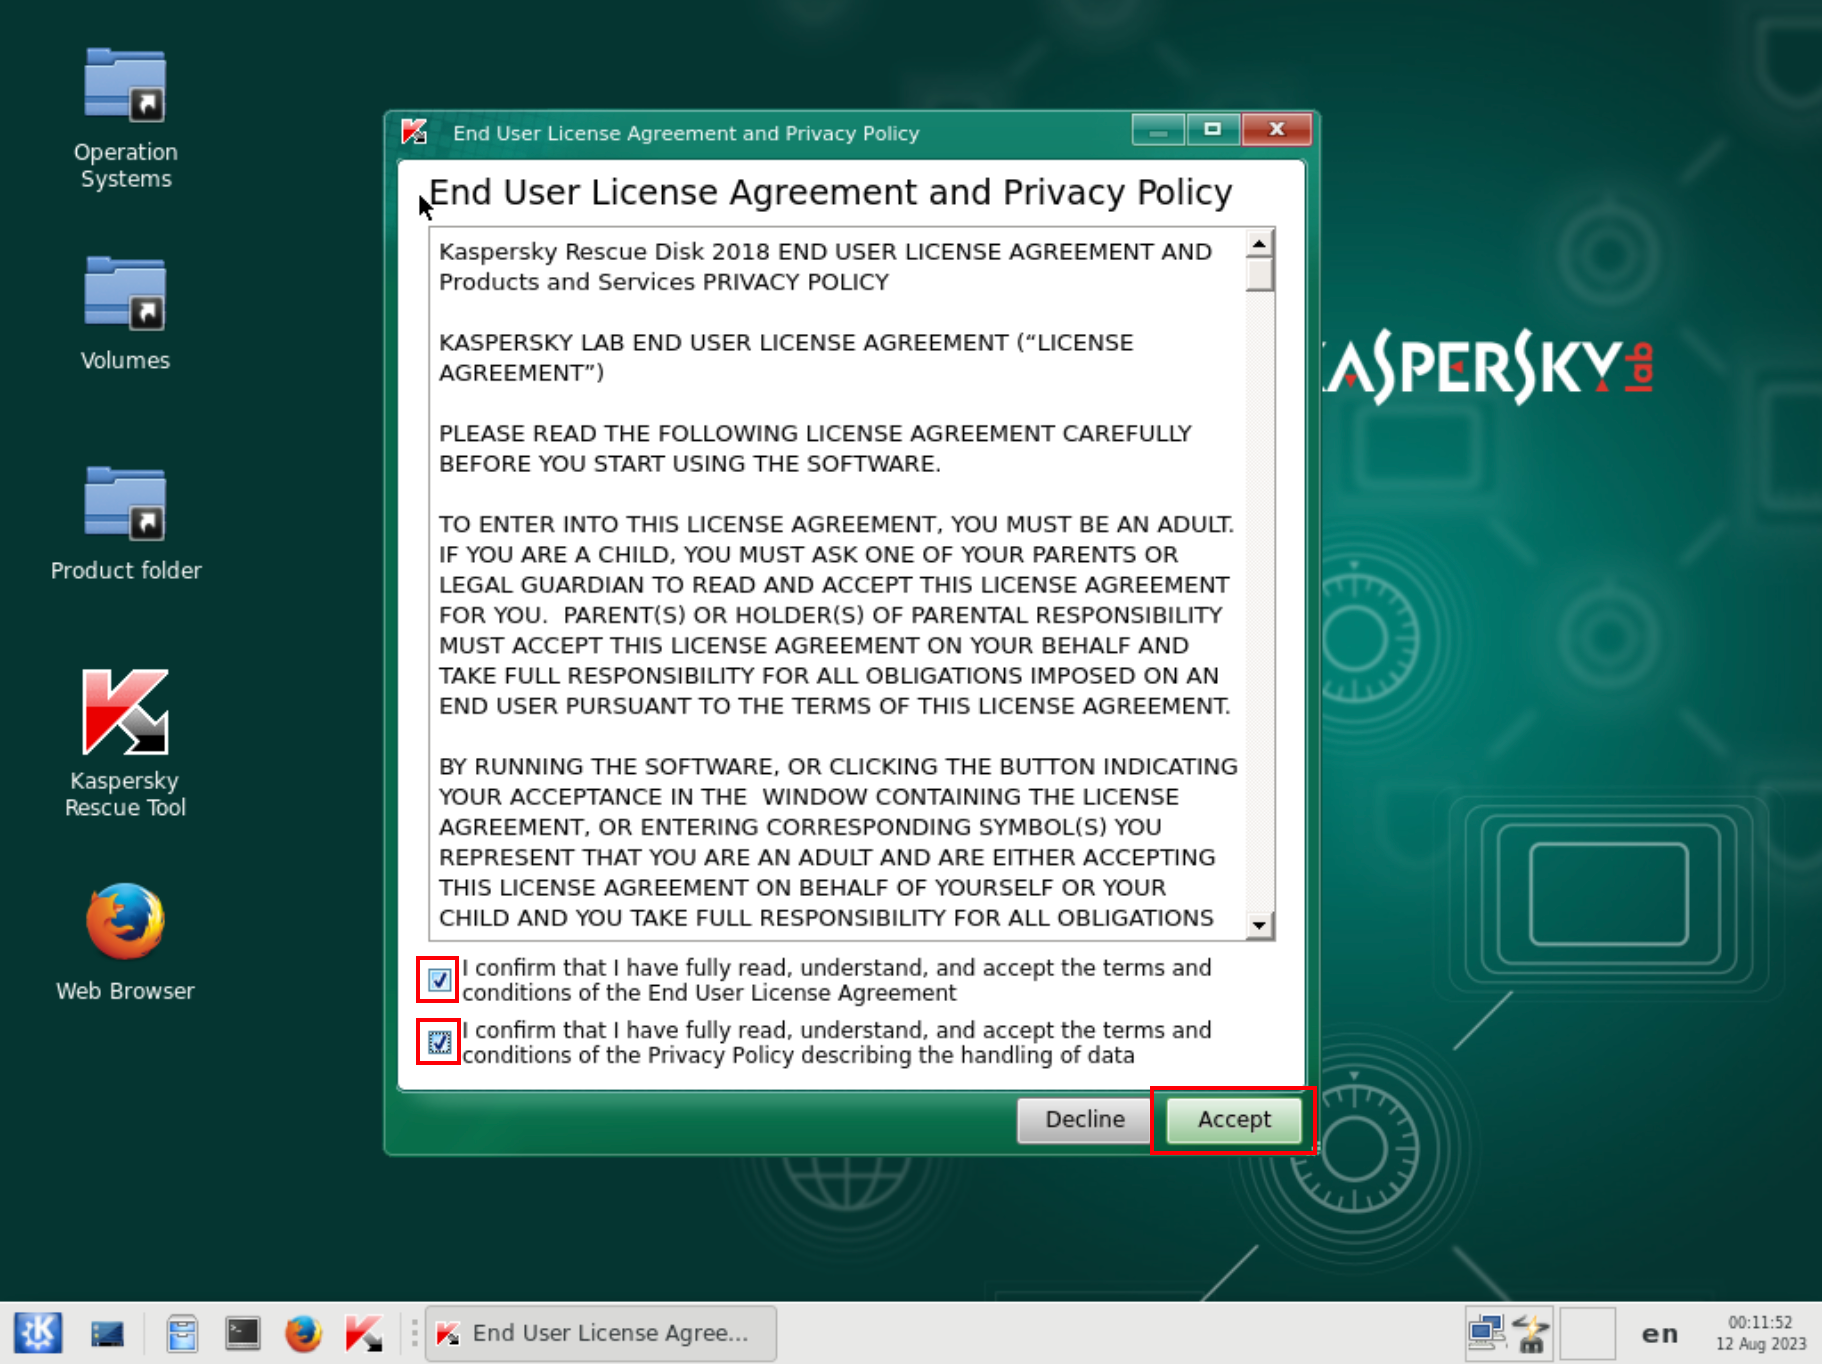Click the scroll up arrow of license text
Image resolution: width=1822 pixels, height=1364 pixels.
point(1260,243)
